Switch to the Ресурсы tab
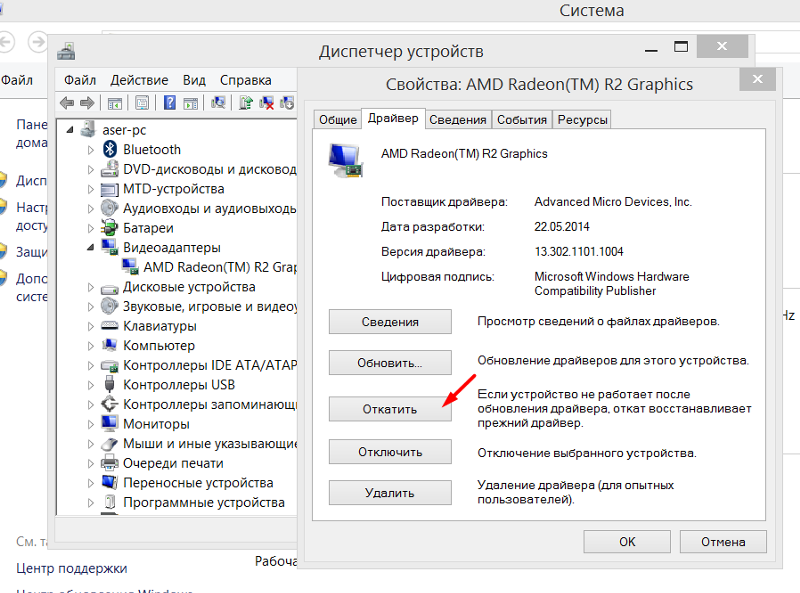This screenshot has height=593, width=800. (582, 119)
